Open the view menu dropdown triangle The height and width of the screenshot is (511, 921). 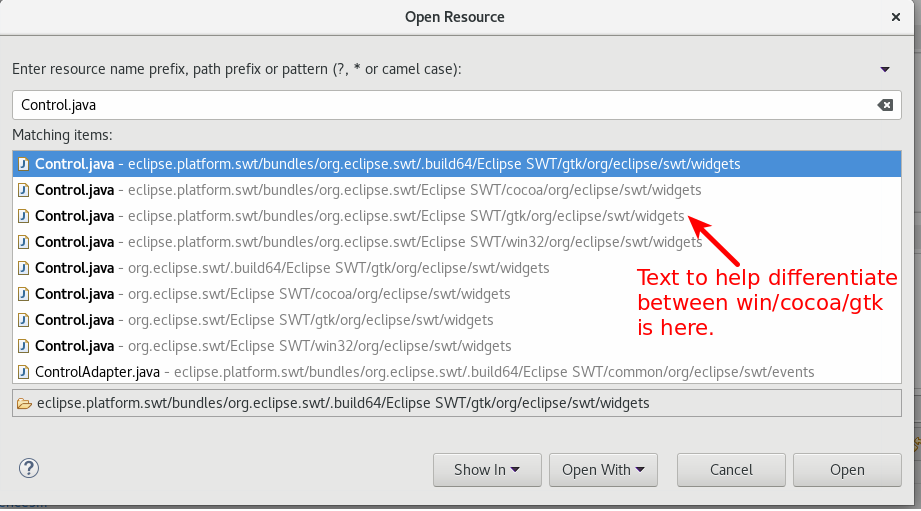pyautogui.click(x=885, y=69)
